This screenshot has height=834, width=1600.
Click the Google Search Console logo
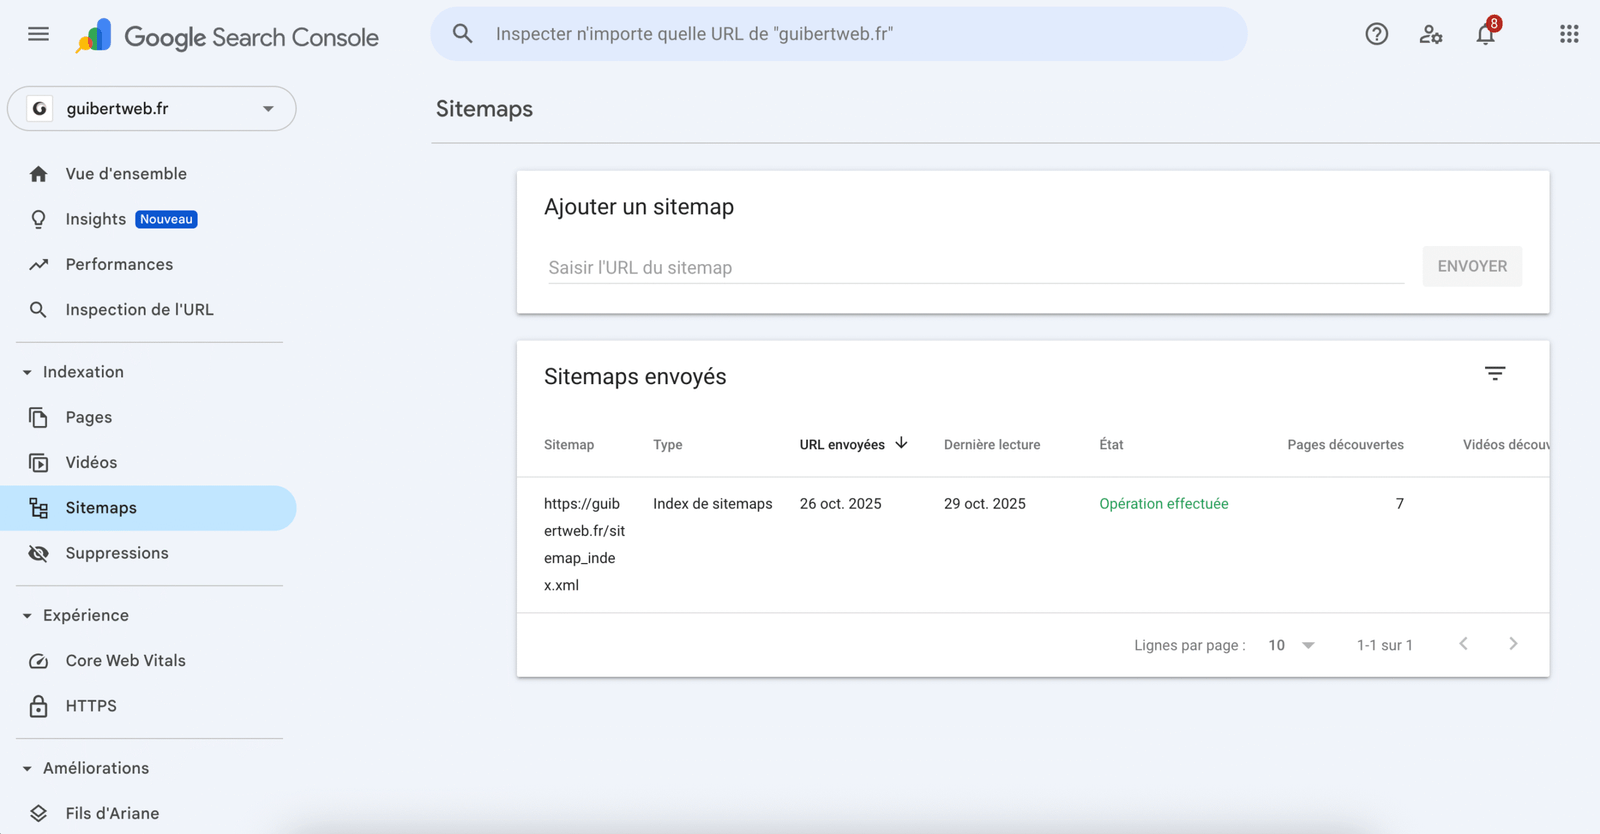[x=227, y=37]
